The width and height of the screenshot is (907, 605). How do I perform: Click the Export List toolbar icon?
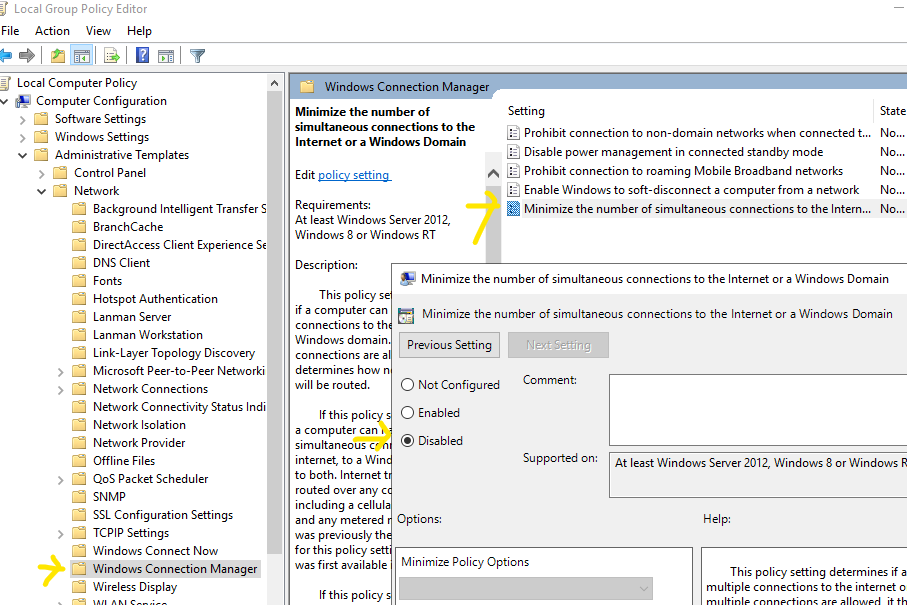pos(112,56)
